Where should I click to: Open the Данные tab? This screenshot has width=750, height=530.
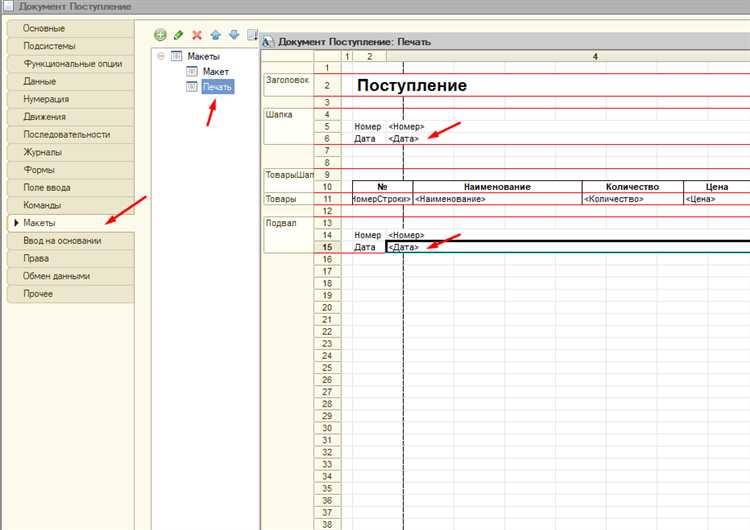coord(71,81)
